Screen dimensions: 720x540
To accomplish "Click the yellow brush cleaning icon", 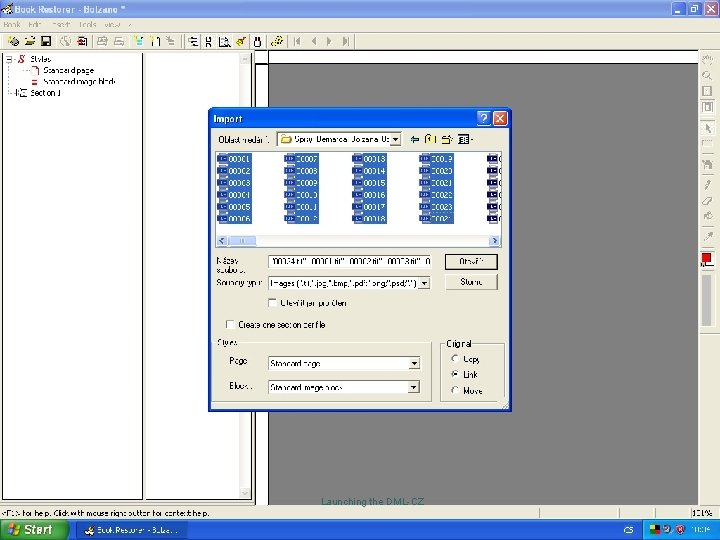I will 241,41.
